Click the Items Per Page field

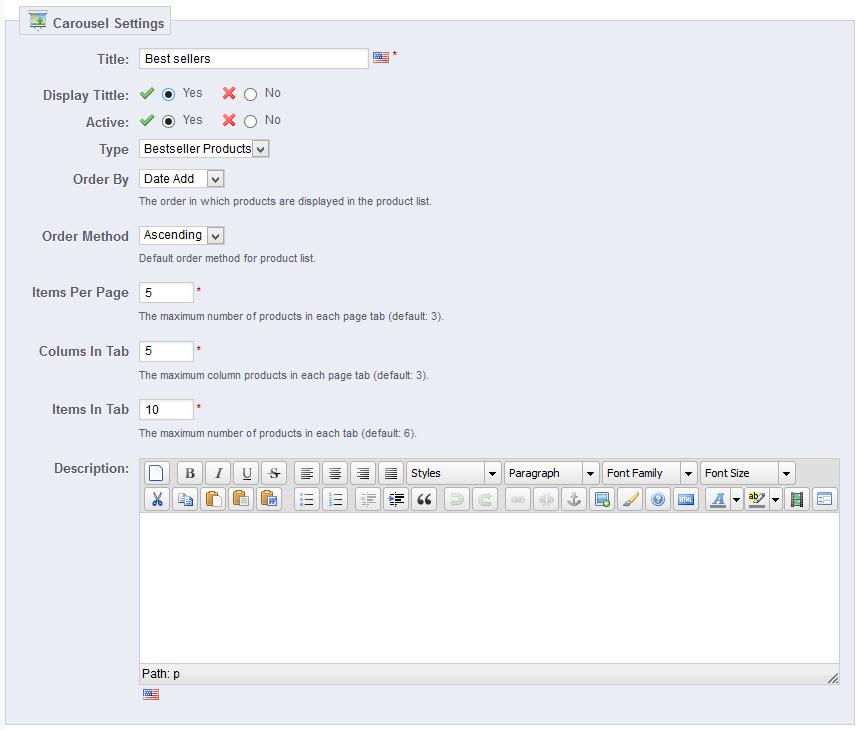click(x=166, y=292)
